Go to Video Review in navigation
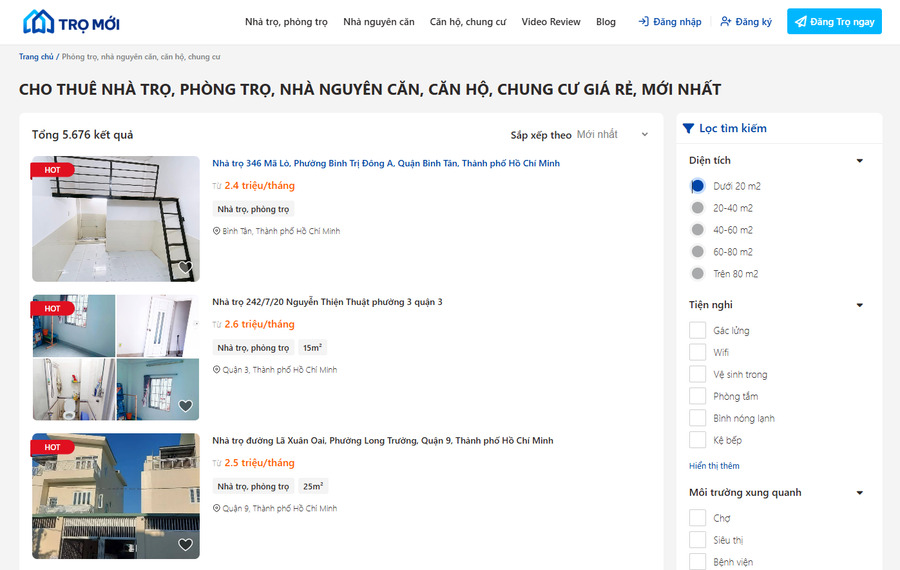The image size is (900, 570). click(550, 22)
